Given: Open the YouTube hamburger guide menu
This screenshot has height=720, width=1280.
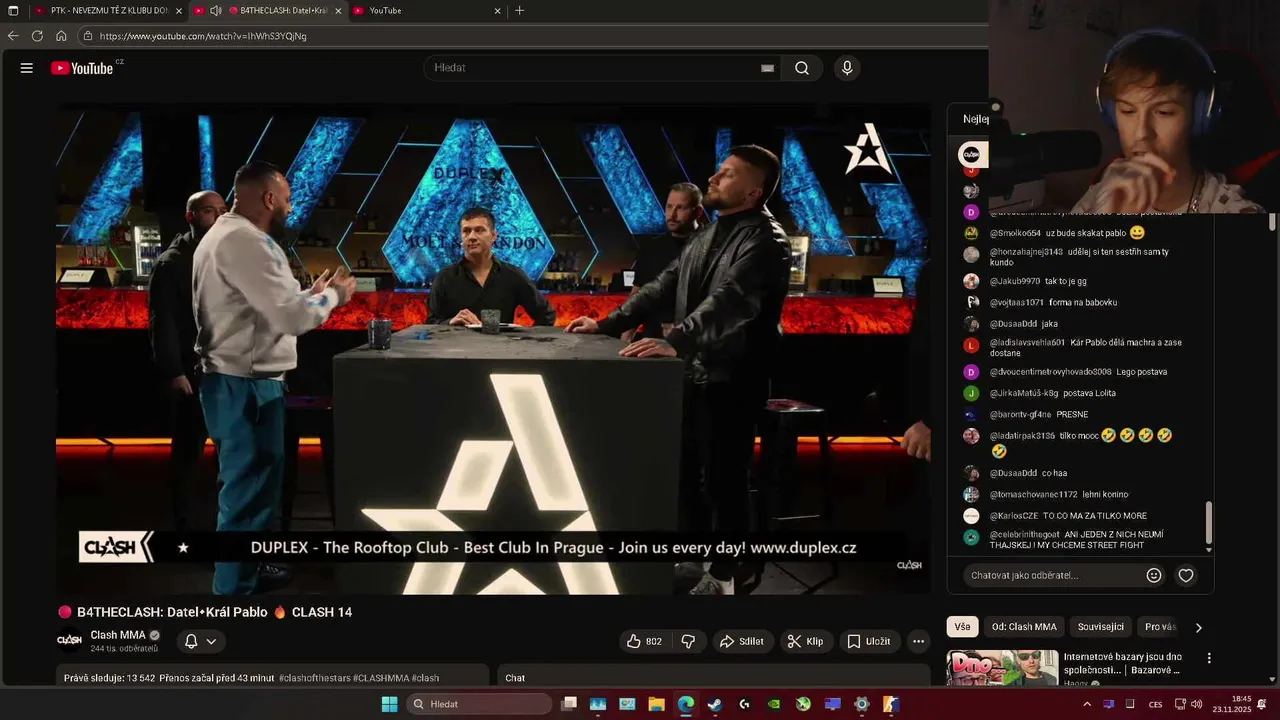Looking at the screenshot, I should (27, 68).
